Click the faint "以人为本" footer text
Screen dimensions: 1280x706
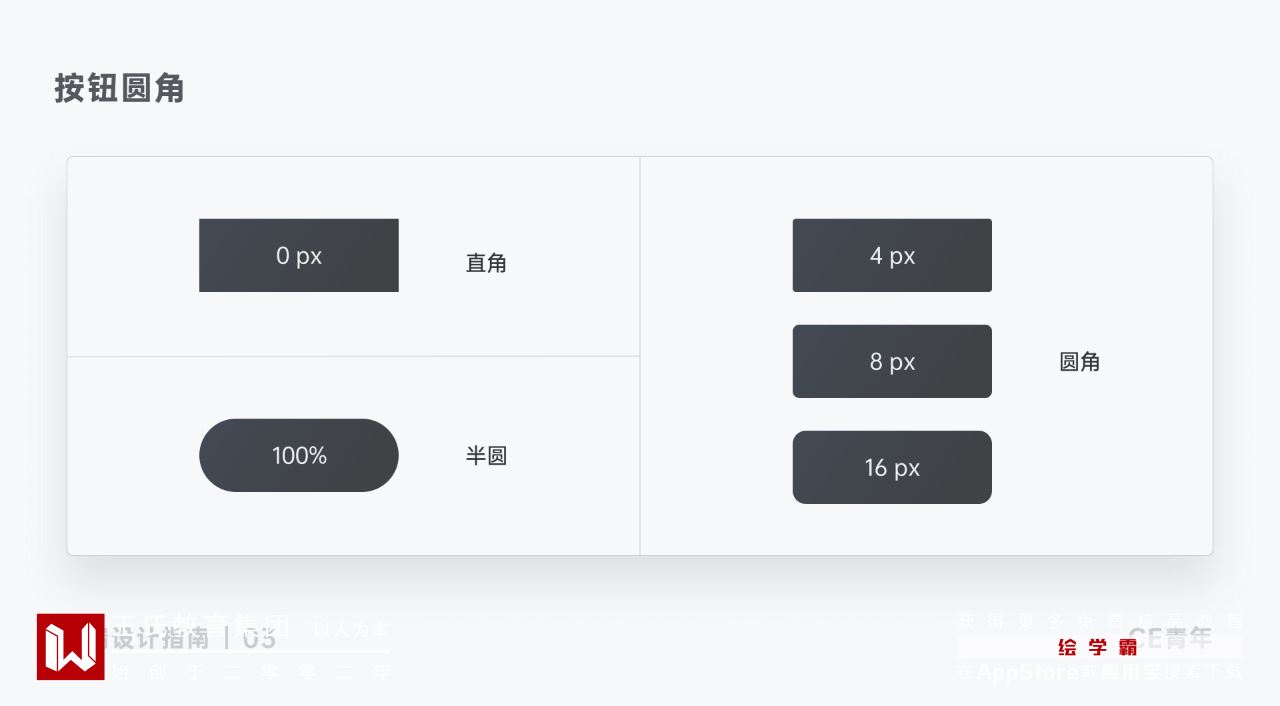351,630
